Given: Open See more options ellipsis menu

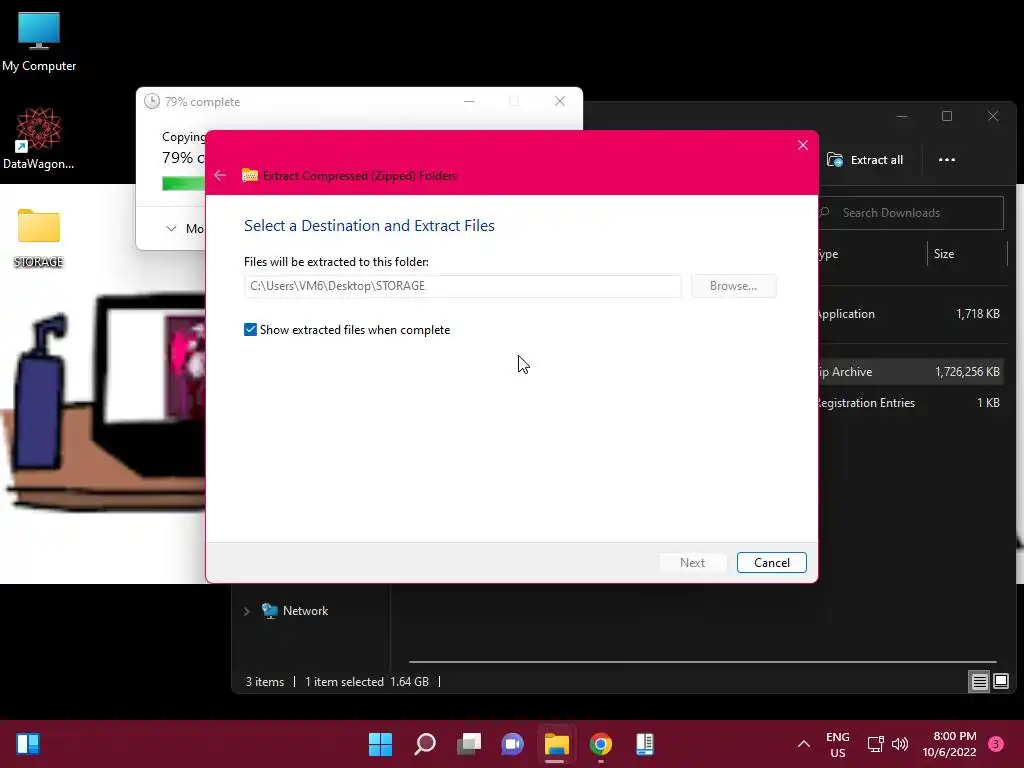Looking at the screenshot, I should [946, 160].
